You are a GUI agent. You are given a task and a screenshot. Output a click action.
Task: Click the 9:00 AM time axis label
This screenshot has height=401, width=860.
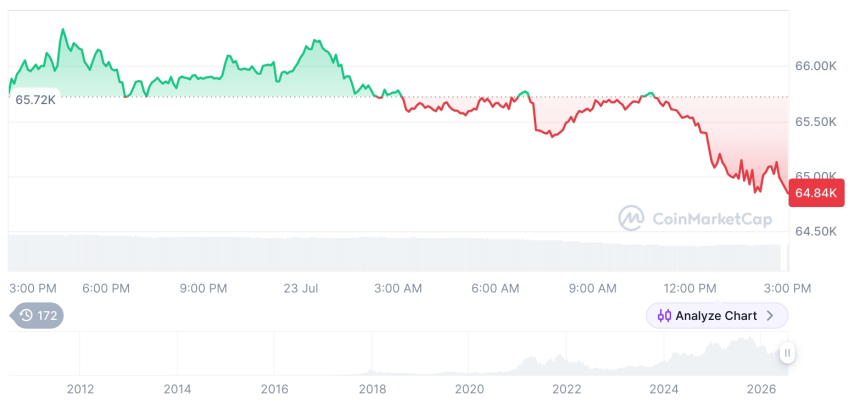click(x=591, y=289)
